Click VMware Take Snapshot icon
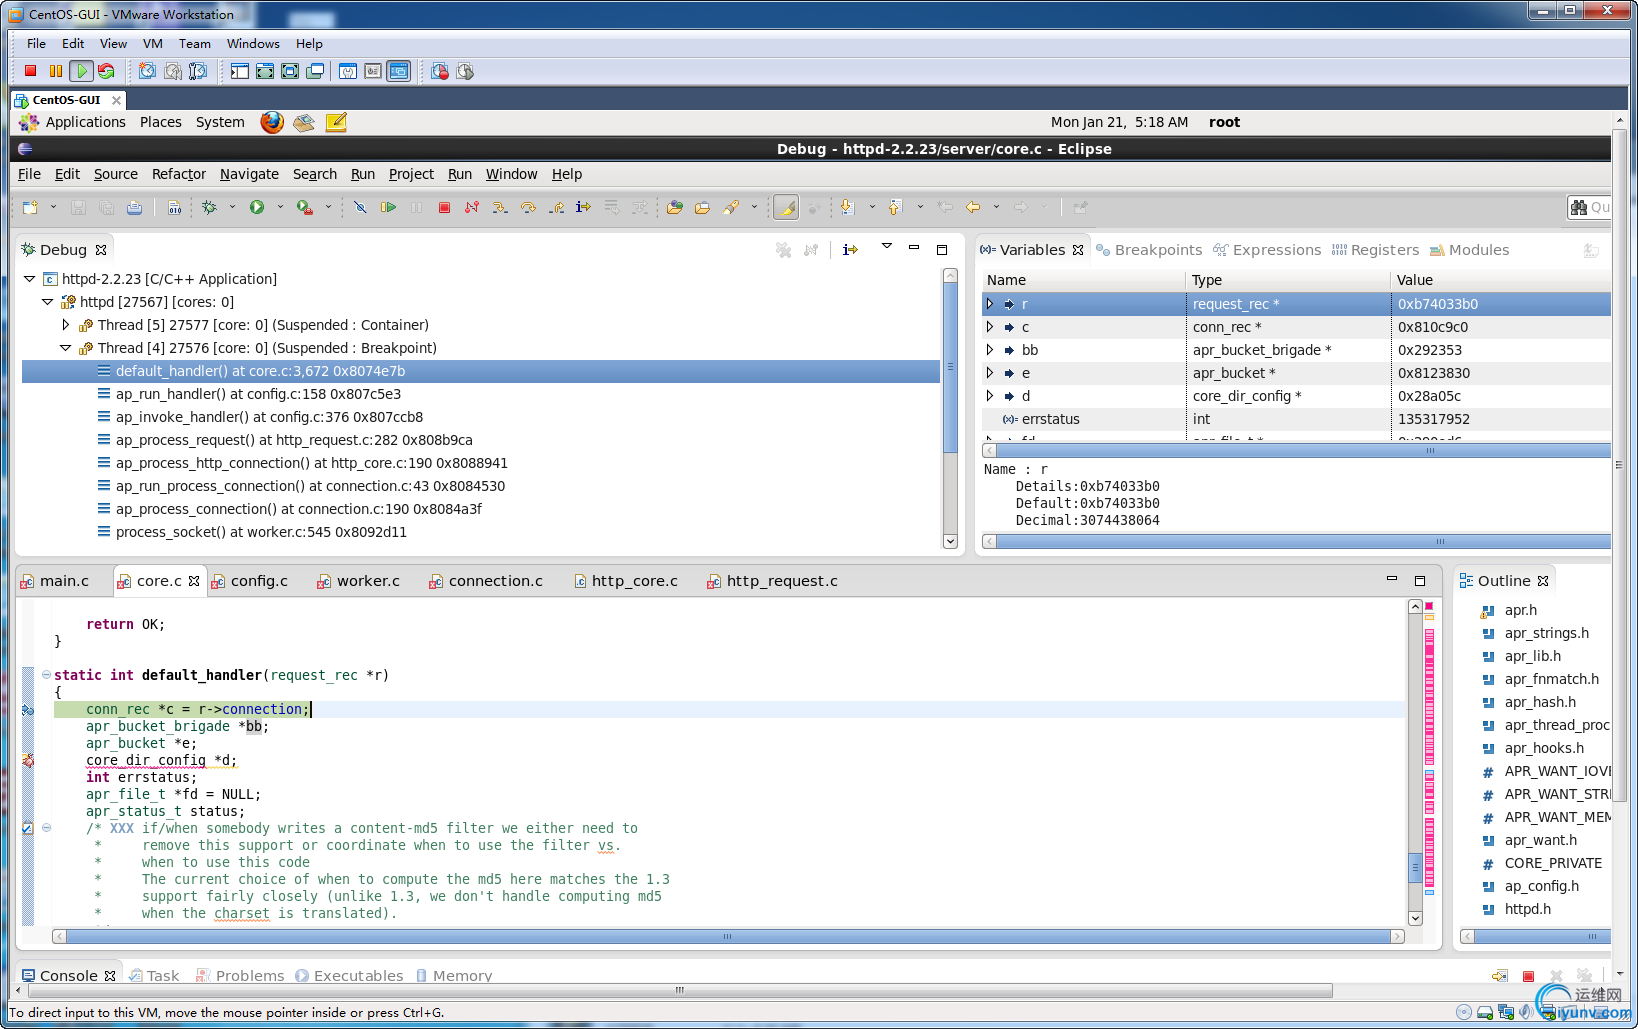Viewport: 1638px width, 1029px height. click(x=147, y=71)
